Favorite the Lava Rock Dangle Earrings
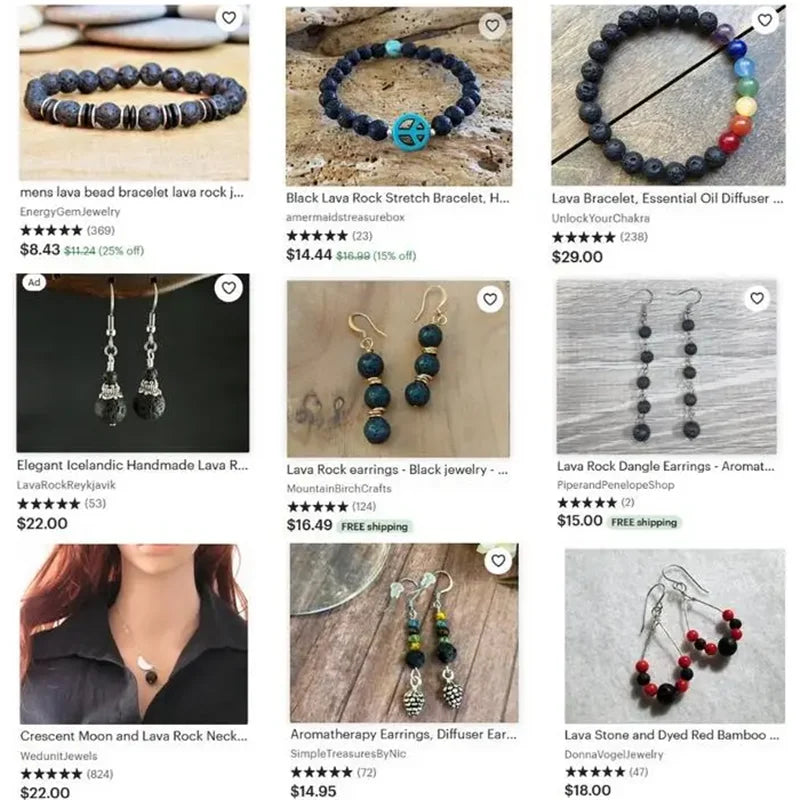800x800 pixels. (757, 298)
